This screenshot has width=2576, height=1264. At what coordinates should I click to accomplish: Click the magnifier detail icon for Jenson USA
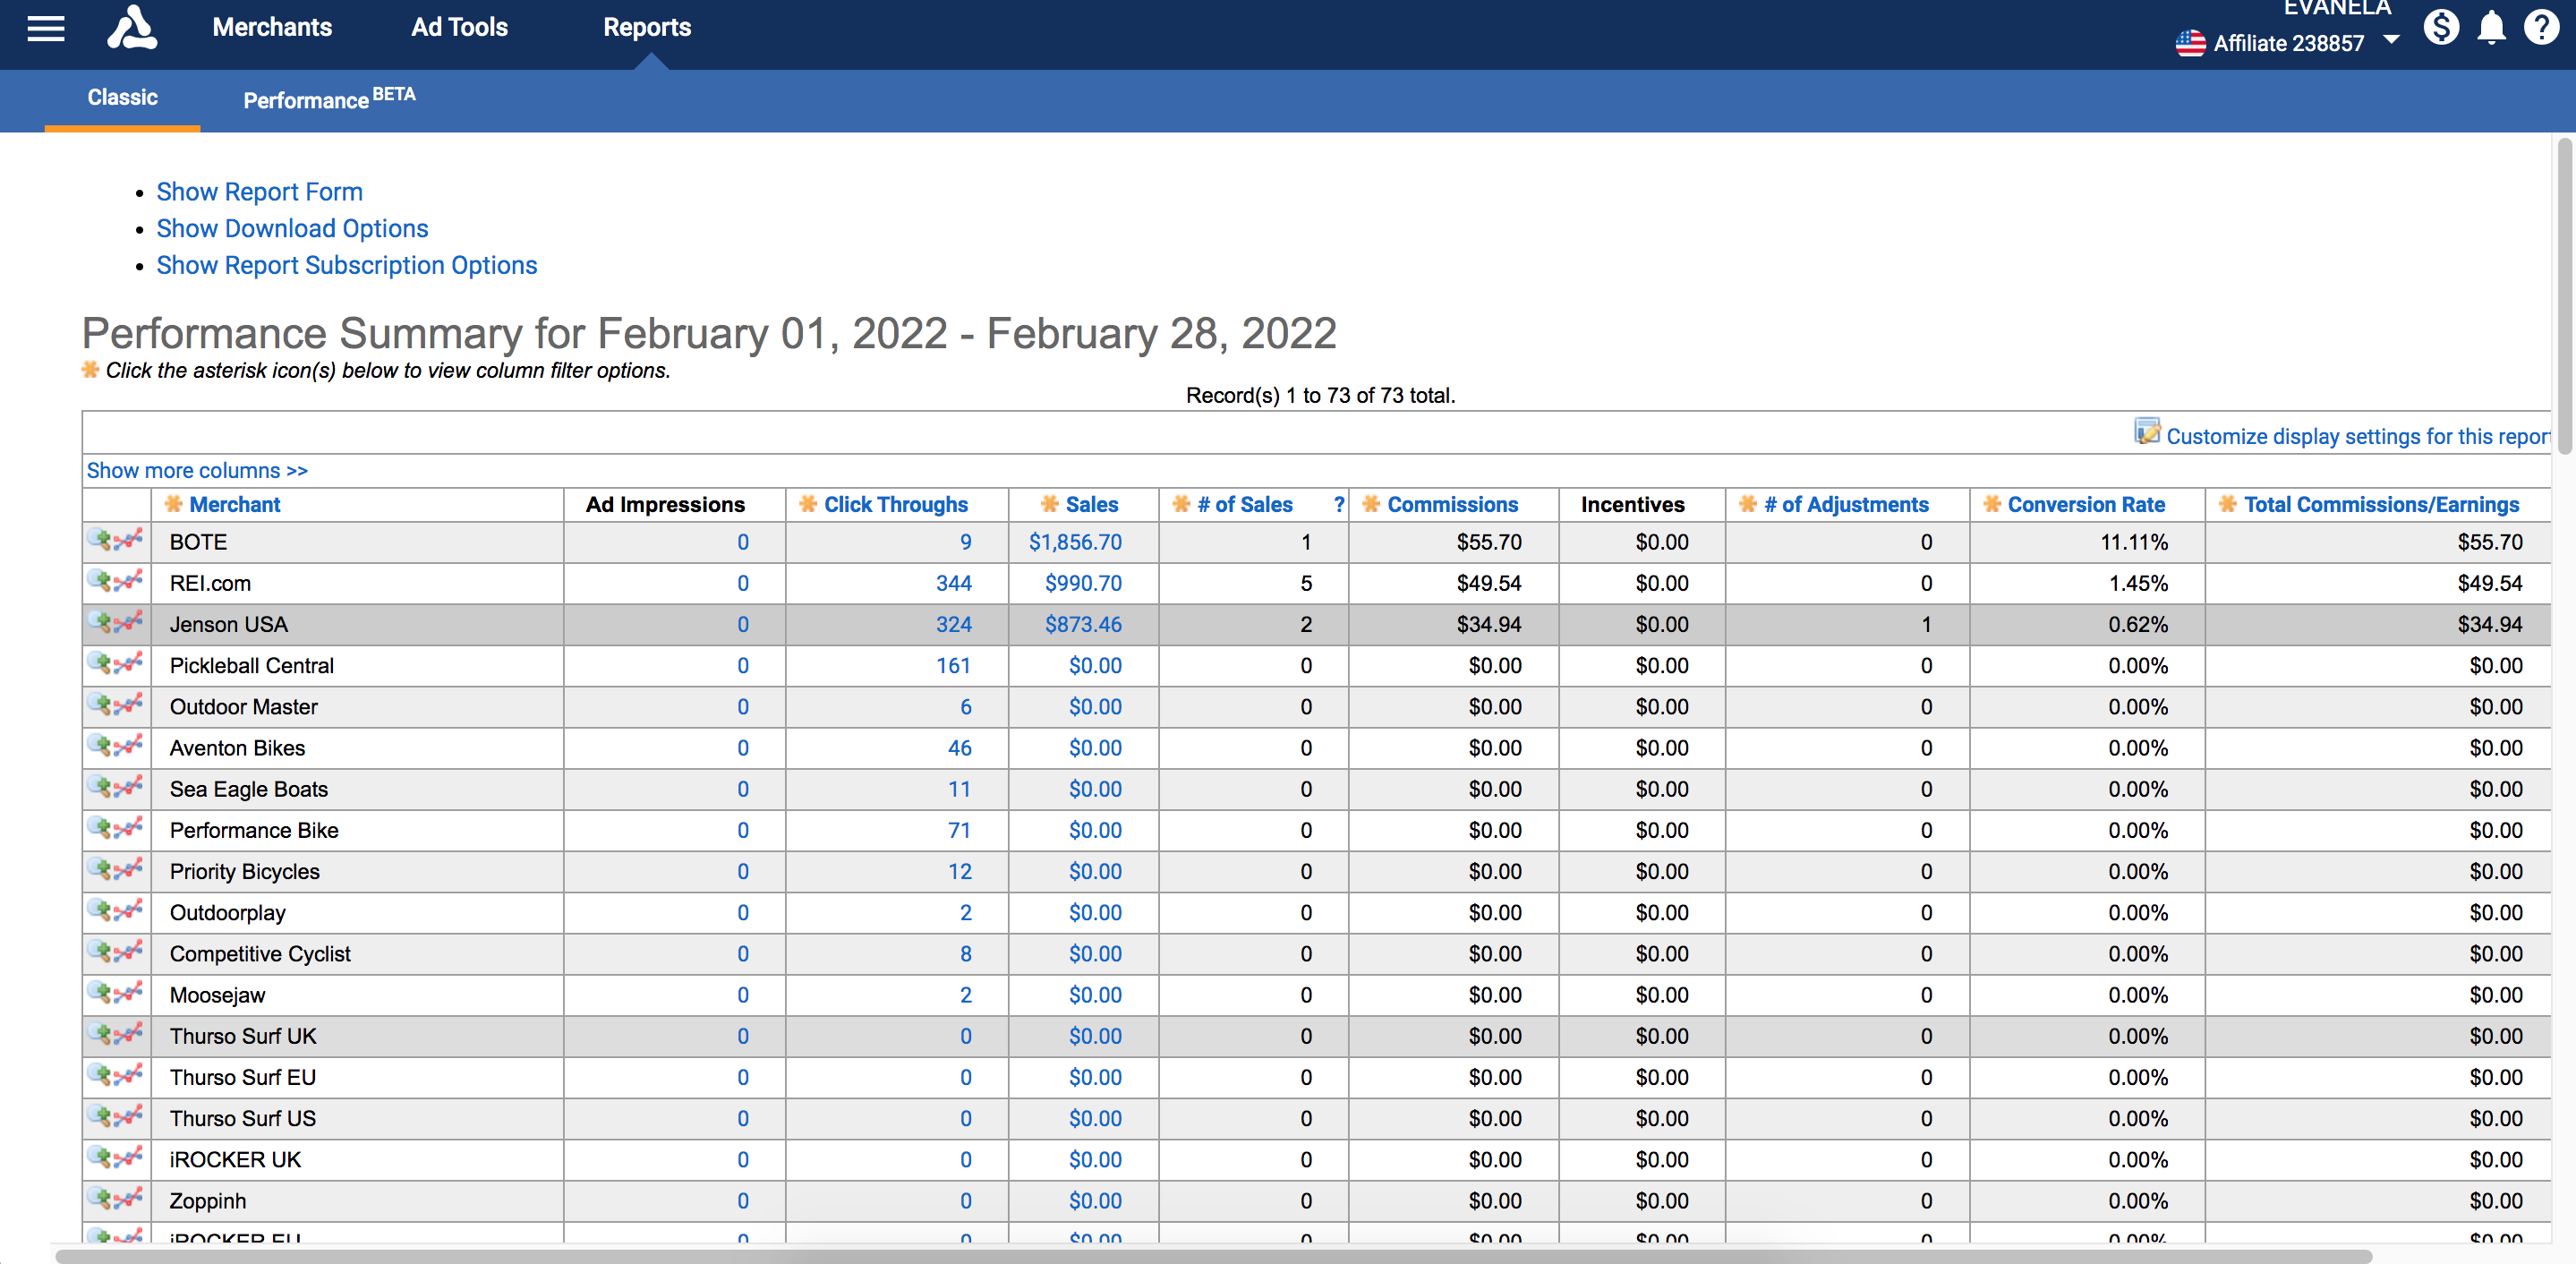click(x=100, y=622)
